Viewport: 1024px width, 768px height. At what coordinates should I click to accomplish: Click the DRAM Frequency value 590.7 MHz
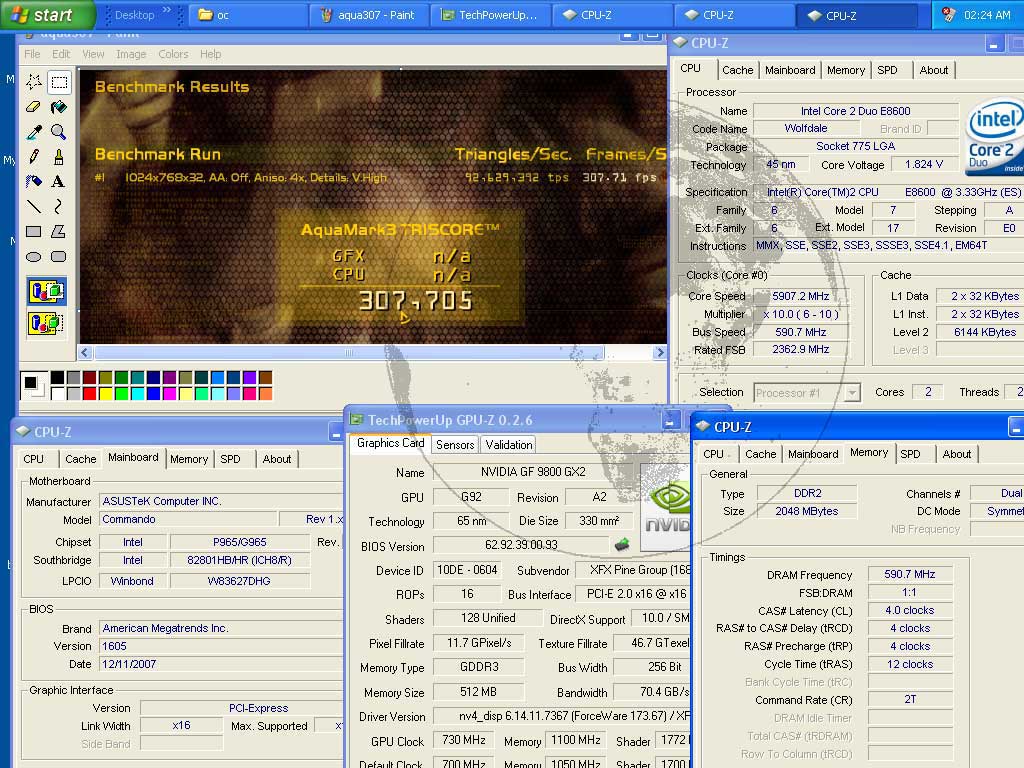coord(910,574)
